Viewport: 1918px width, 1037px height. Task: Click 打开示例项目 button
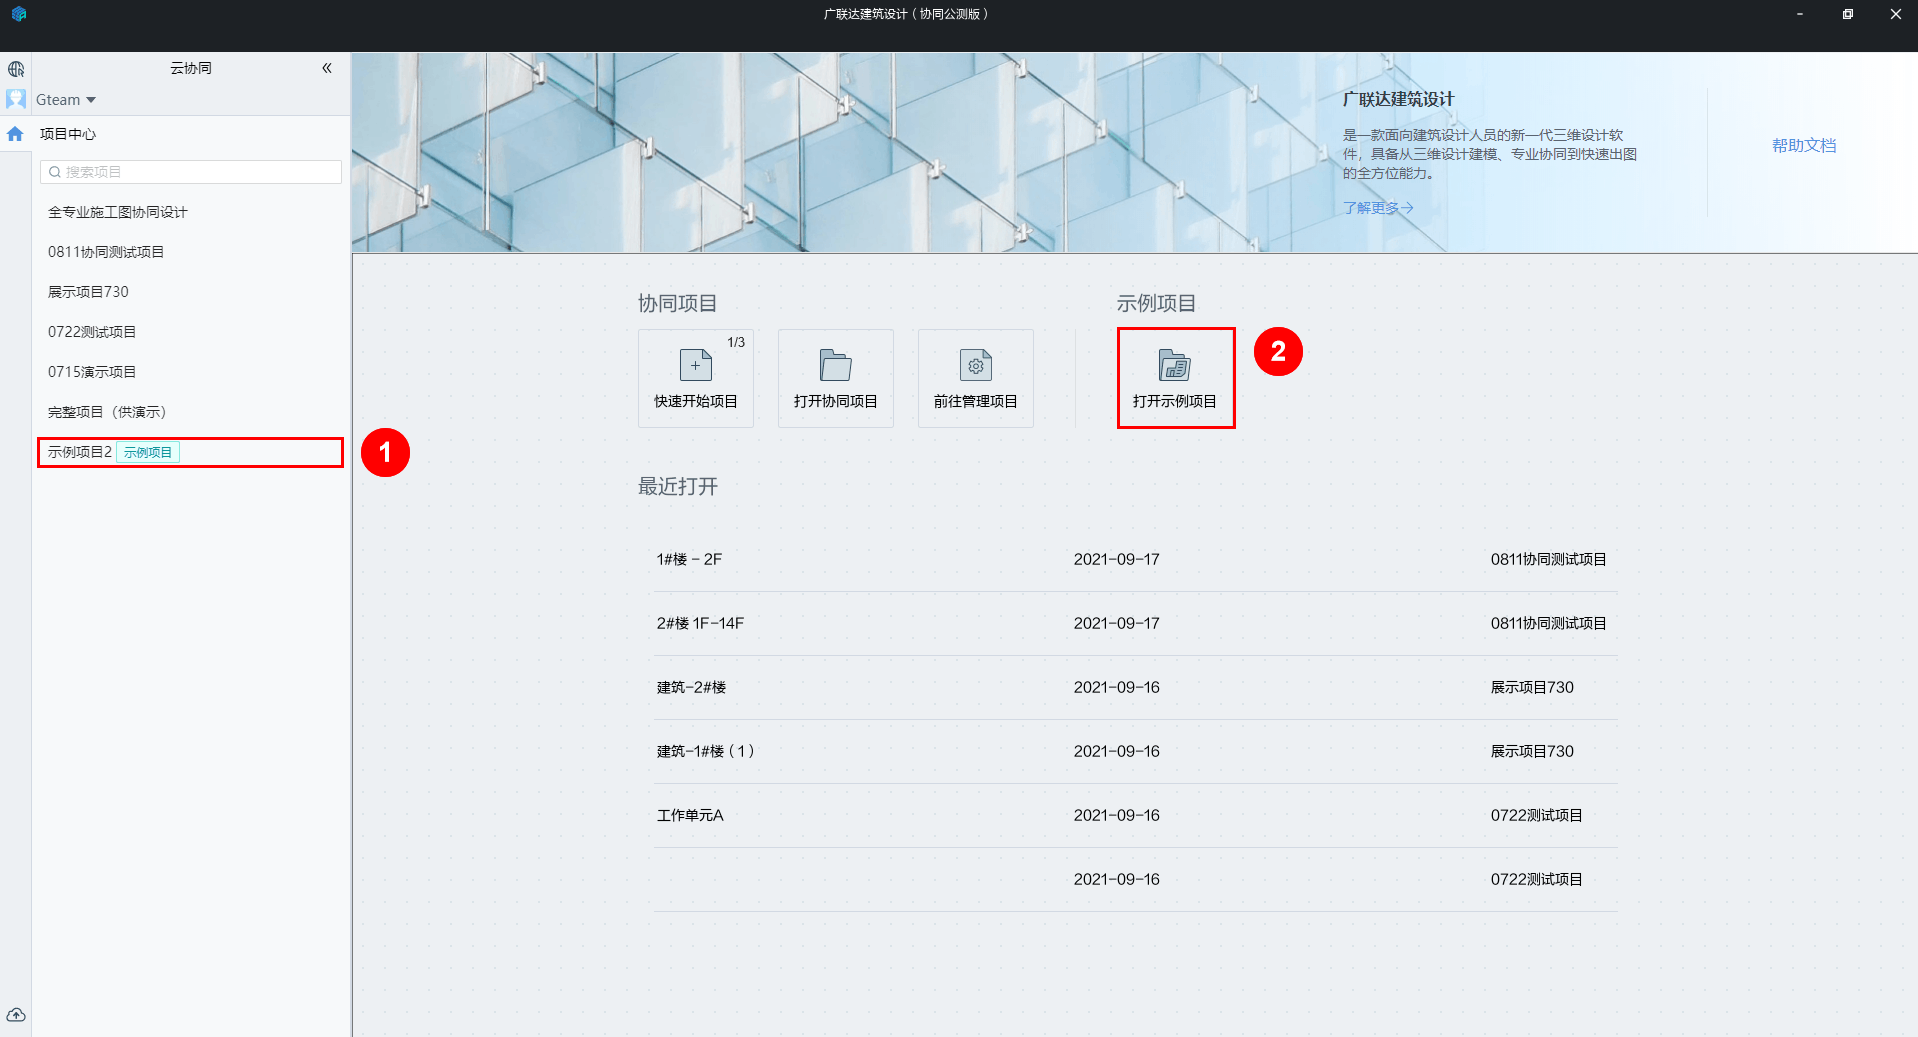click(x=1176, y=379)
